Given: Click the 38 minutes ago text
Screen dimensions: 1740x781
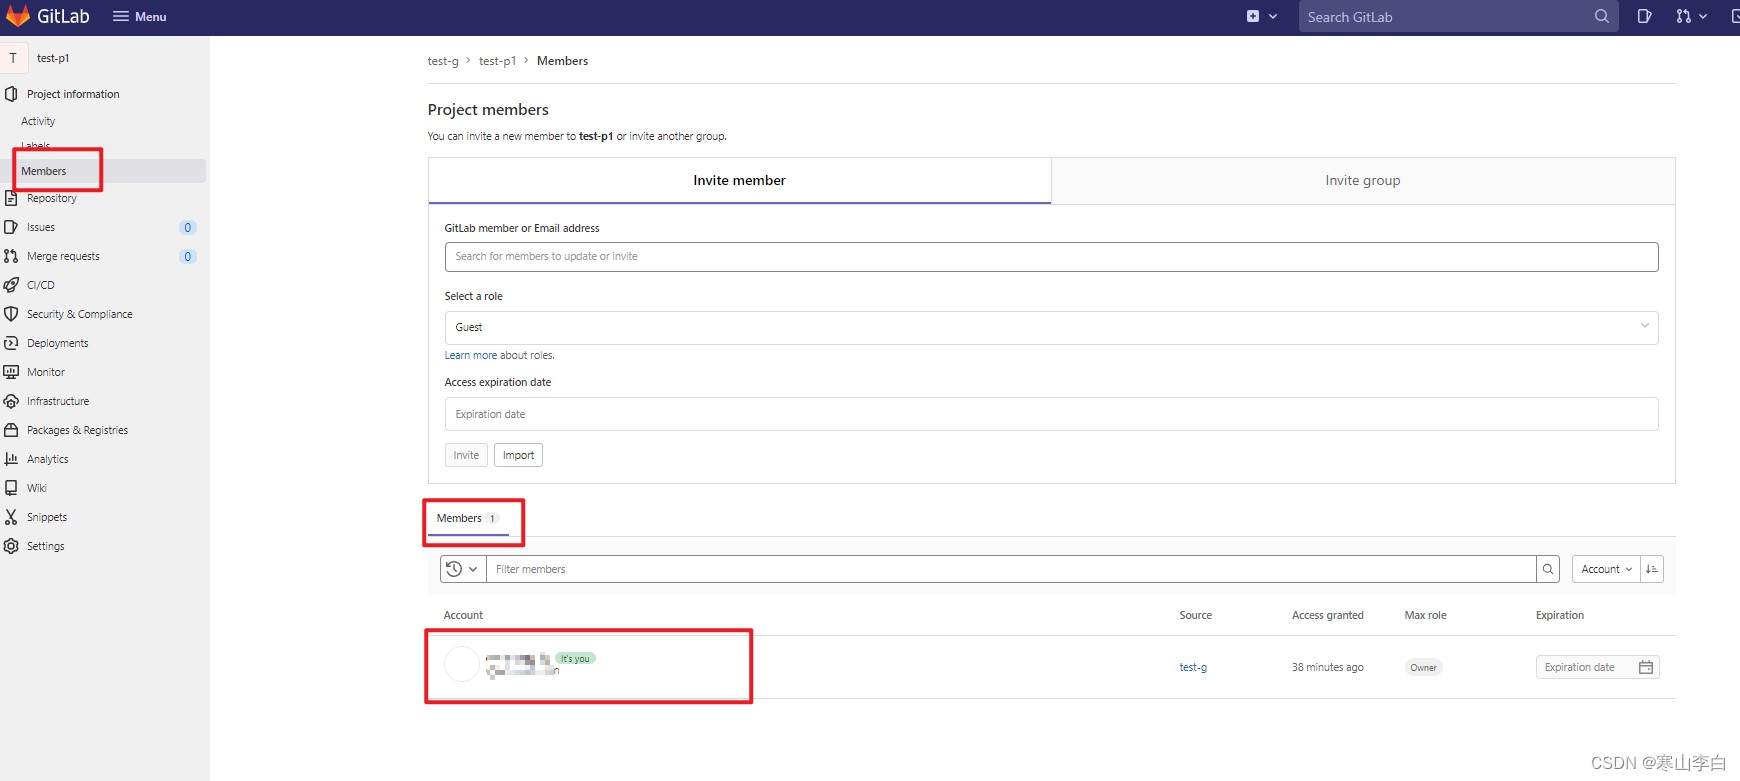Looking at the screenshot, I should click(1327, 667).
